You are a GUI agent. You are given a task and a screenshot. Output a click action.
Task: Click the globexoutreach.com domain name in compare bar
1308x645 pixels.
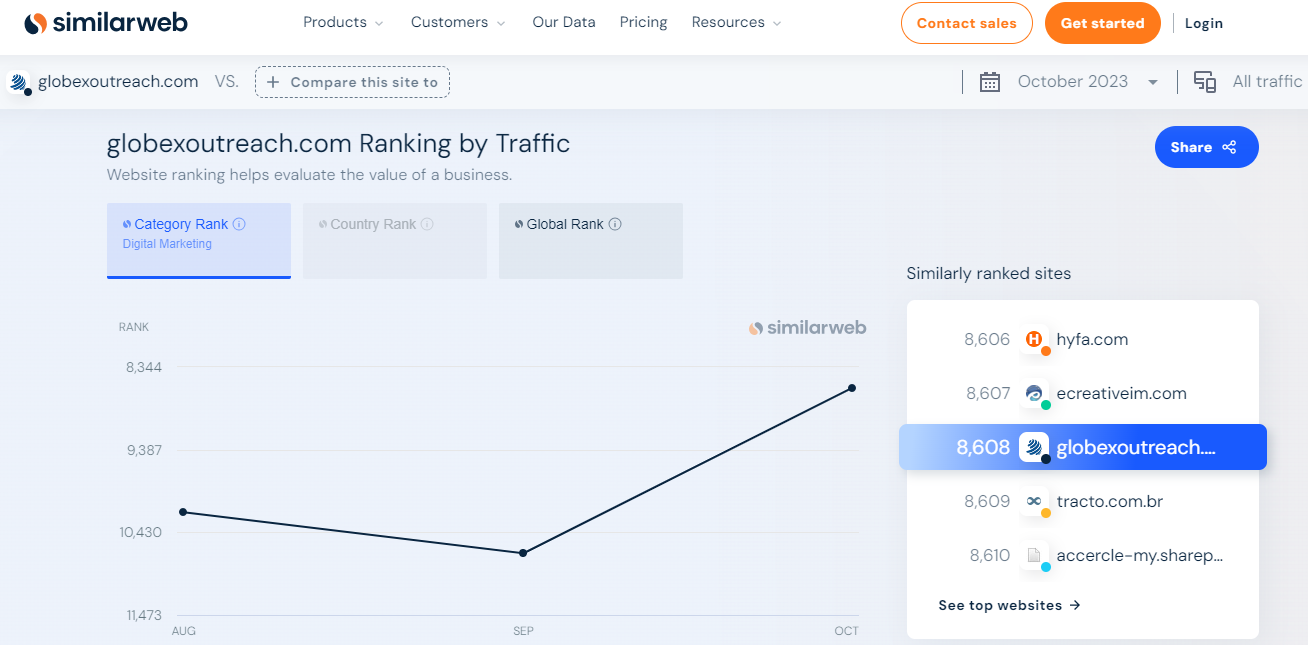click(x=118, y=82)
